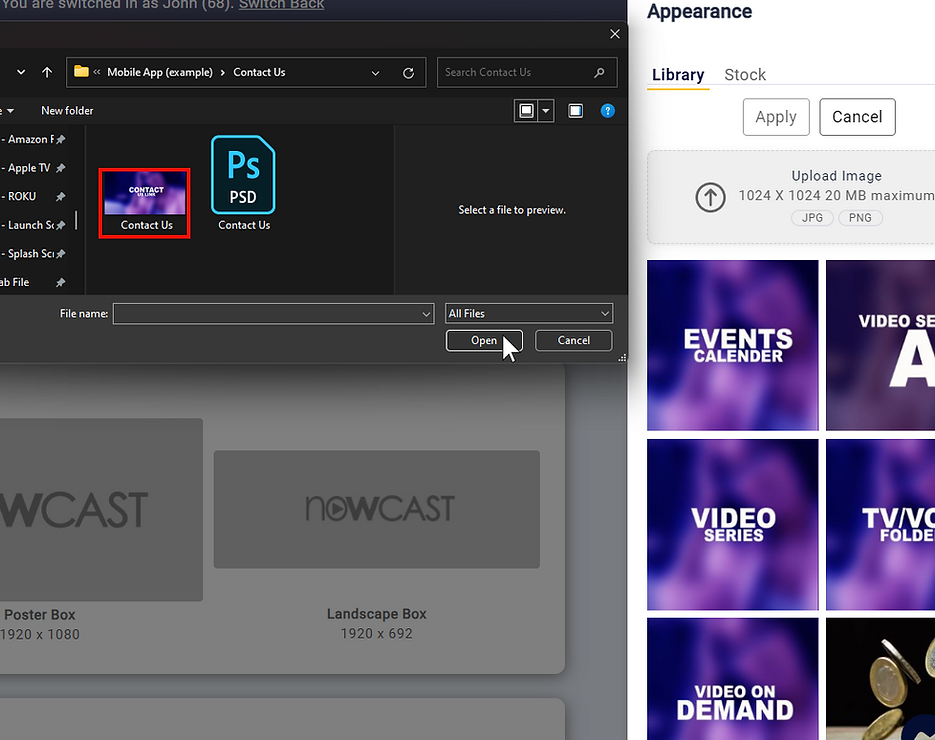Image resolution: width=935 pixels, height=740 pixels.
Task: Click the Upload Image arrow icon
Action: 710,197
